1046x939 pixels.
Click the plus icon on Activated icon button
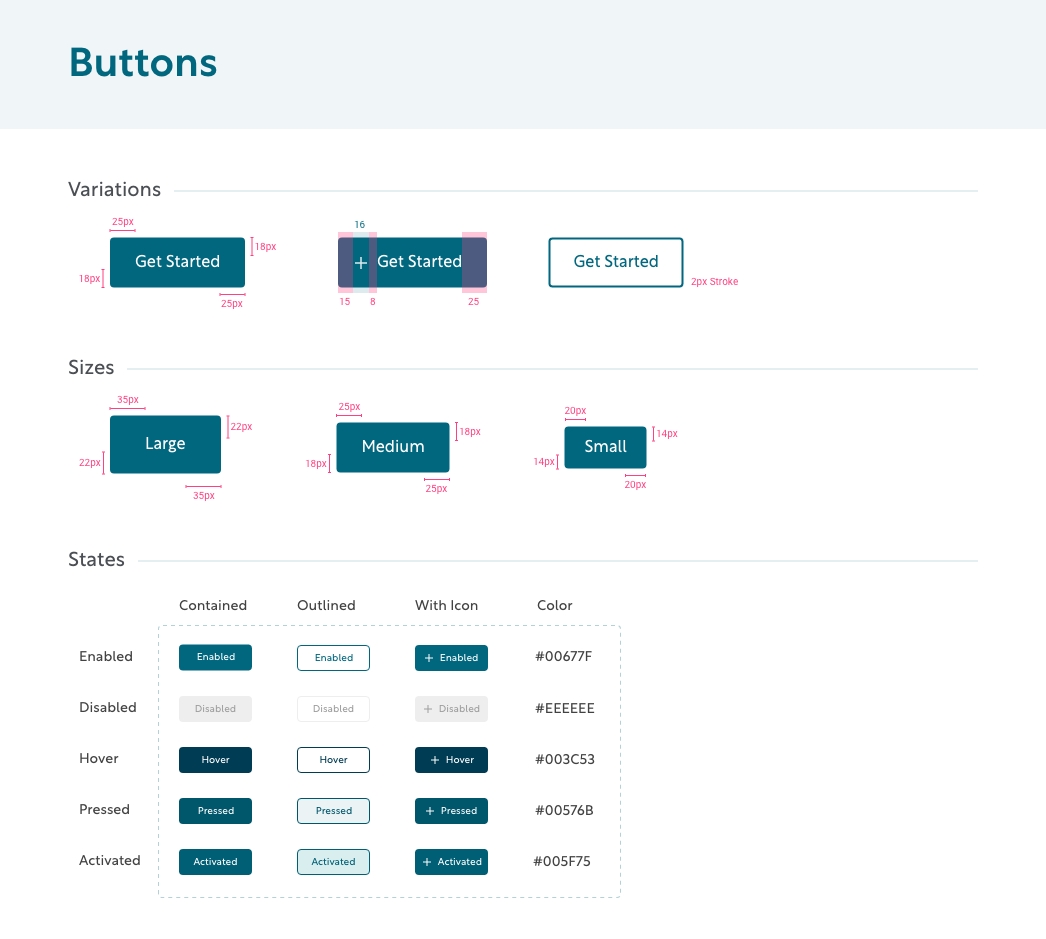point(427,862)
